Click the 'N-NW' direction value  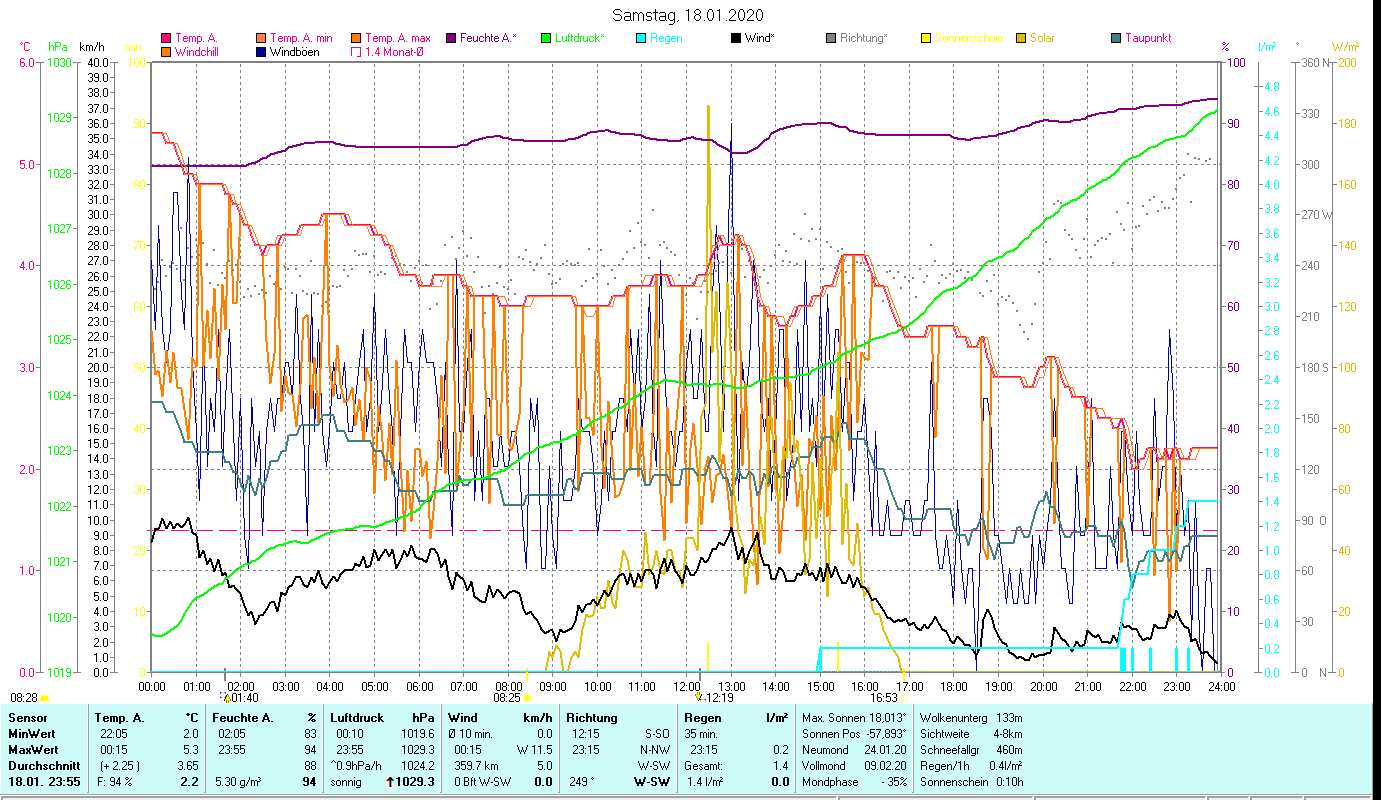[x=655, y=750]
